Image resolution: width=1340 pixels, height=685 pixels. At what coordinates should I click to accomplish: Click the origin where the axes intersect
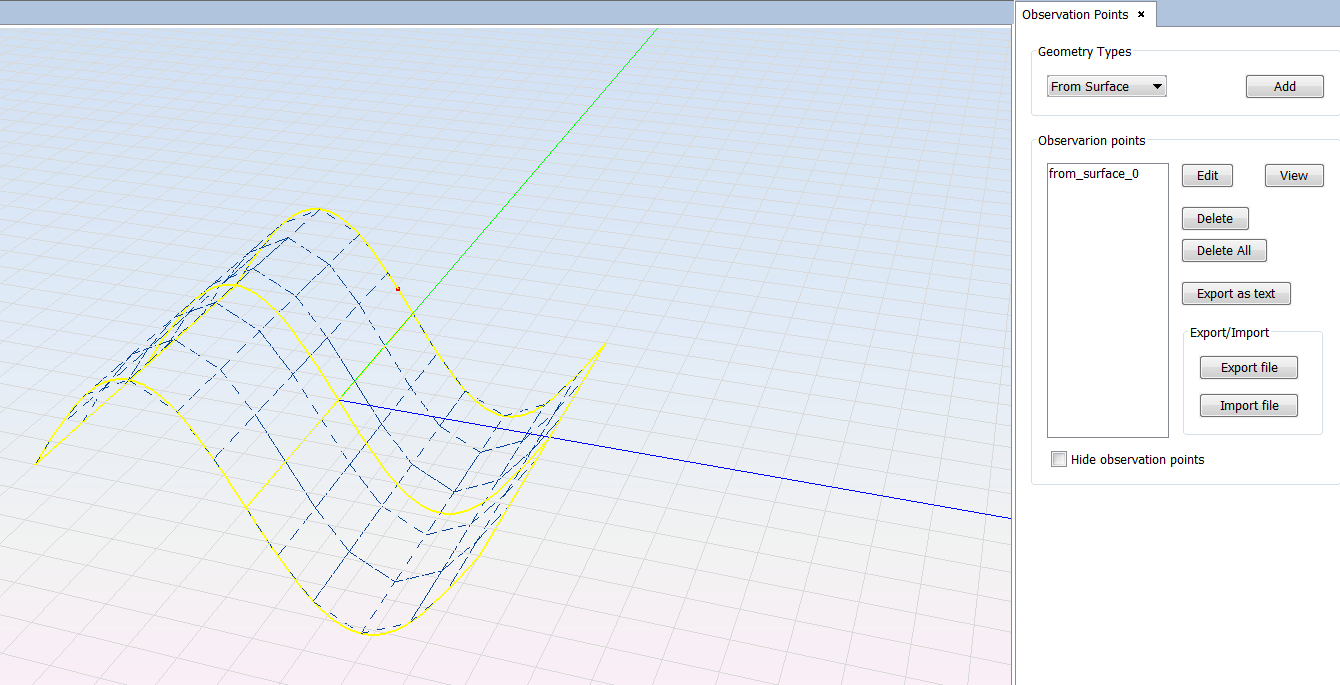(338, 400)
